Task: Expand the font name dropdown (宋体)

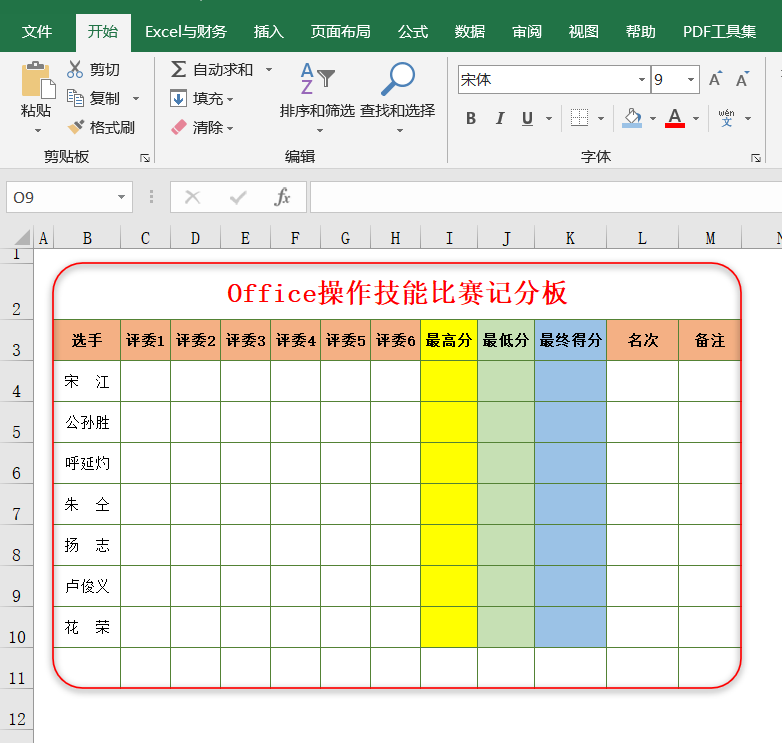Action: [641, 80]
